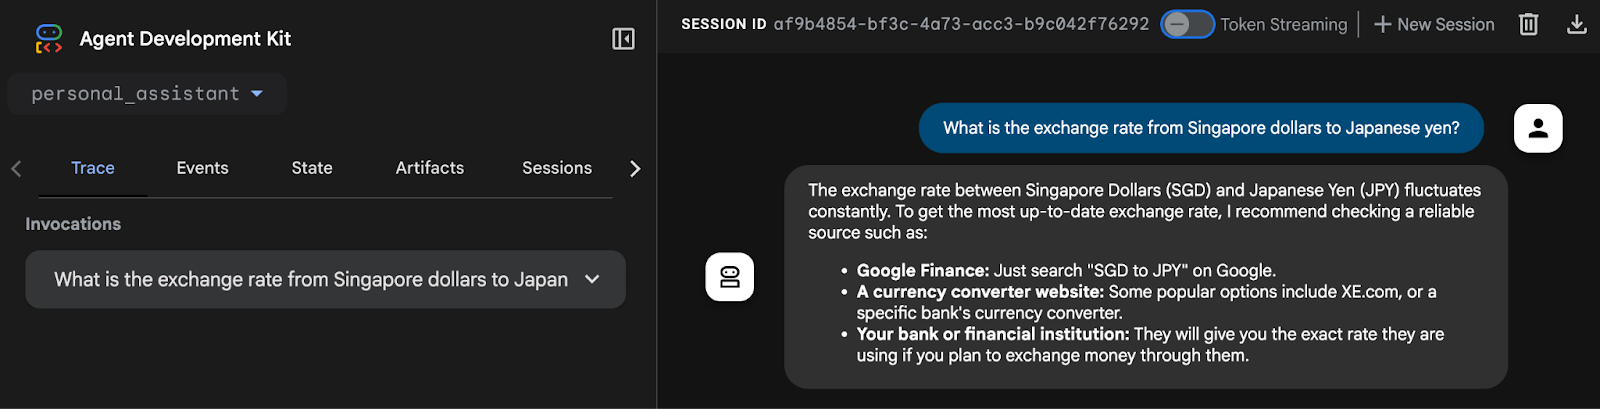1600x409 pixels.
Task: Export the session with the download icon
Action: coord(1576,24)
